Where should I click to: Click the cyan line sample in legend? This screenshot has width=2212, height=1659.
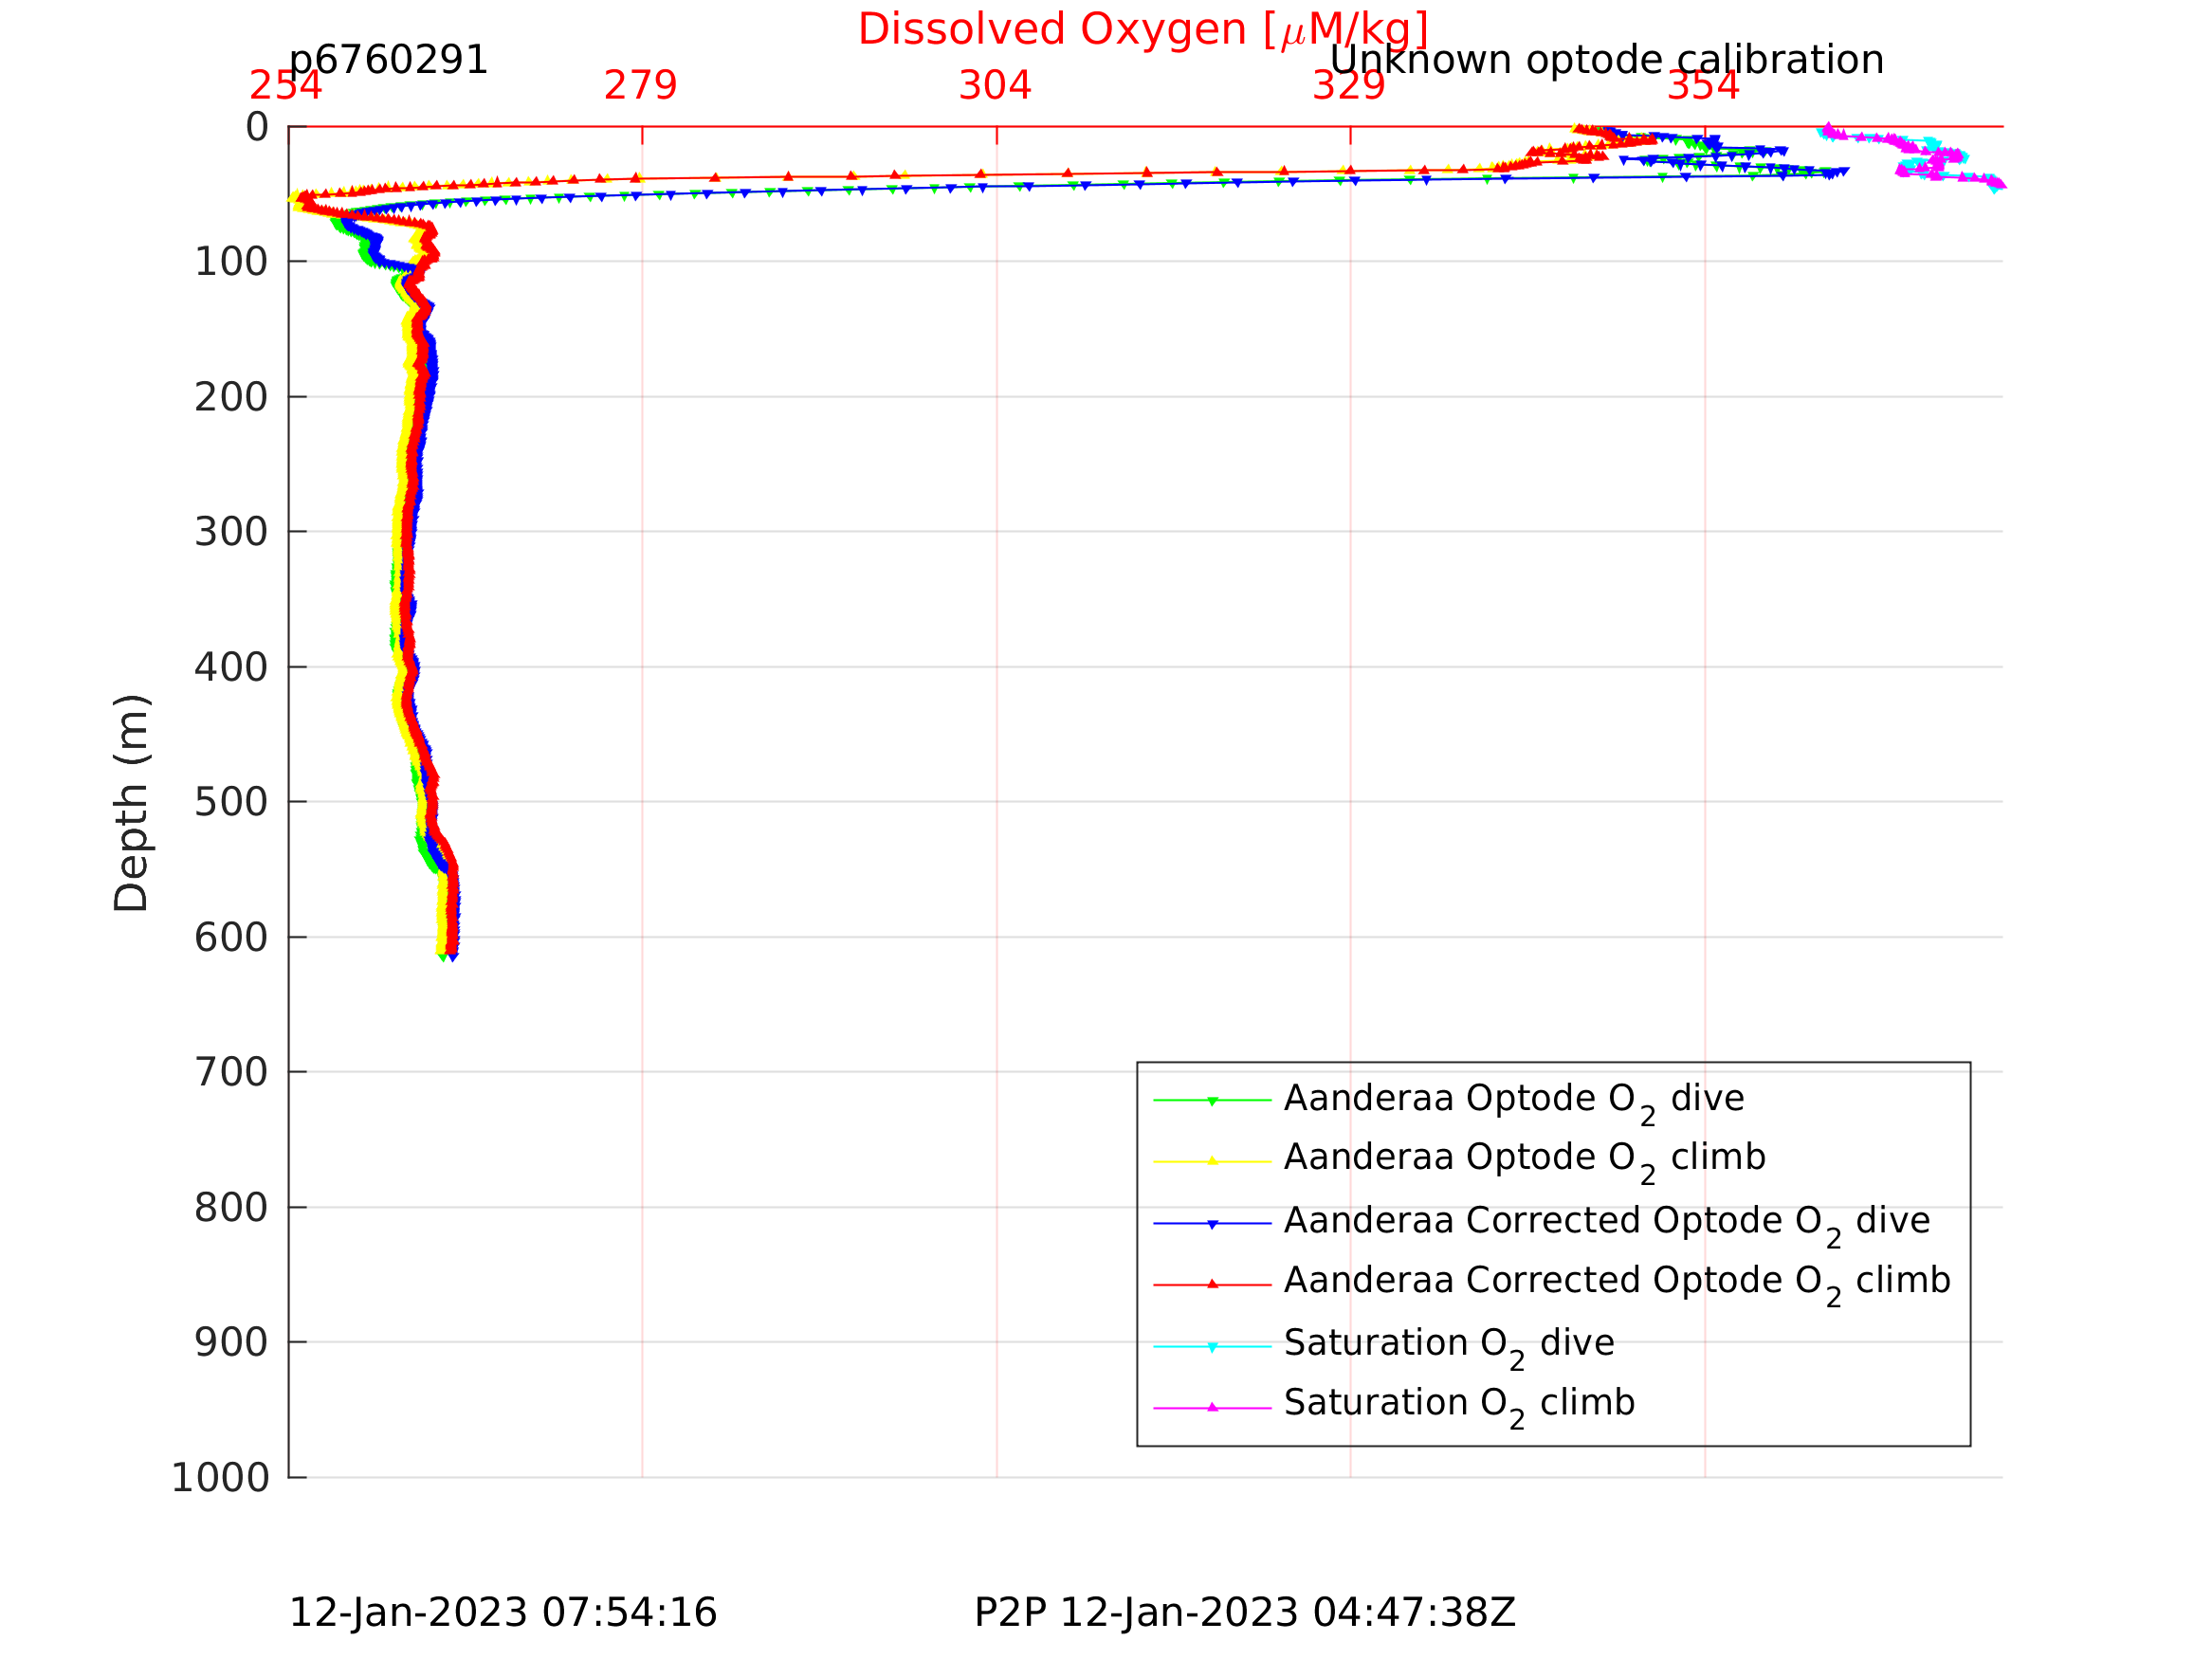[x=1212, y=1347]
